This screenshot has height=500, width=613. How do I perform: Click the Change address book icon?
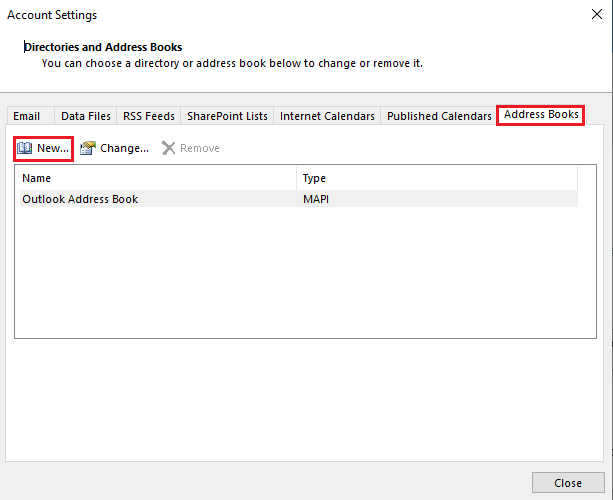[x=88, y=148]
